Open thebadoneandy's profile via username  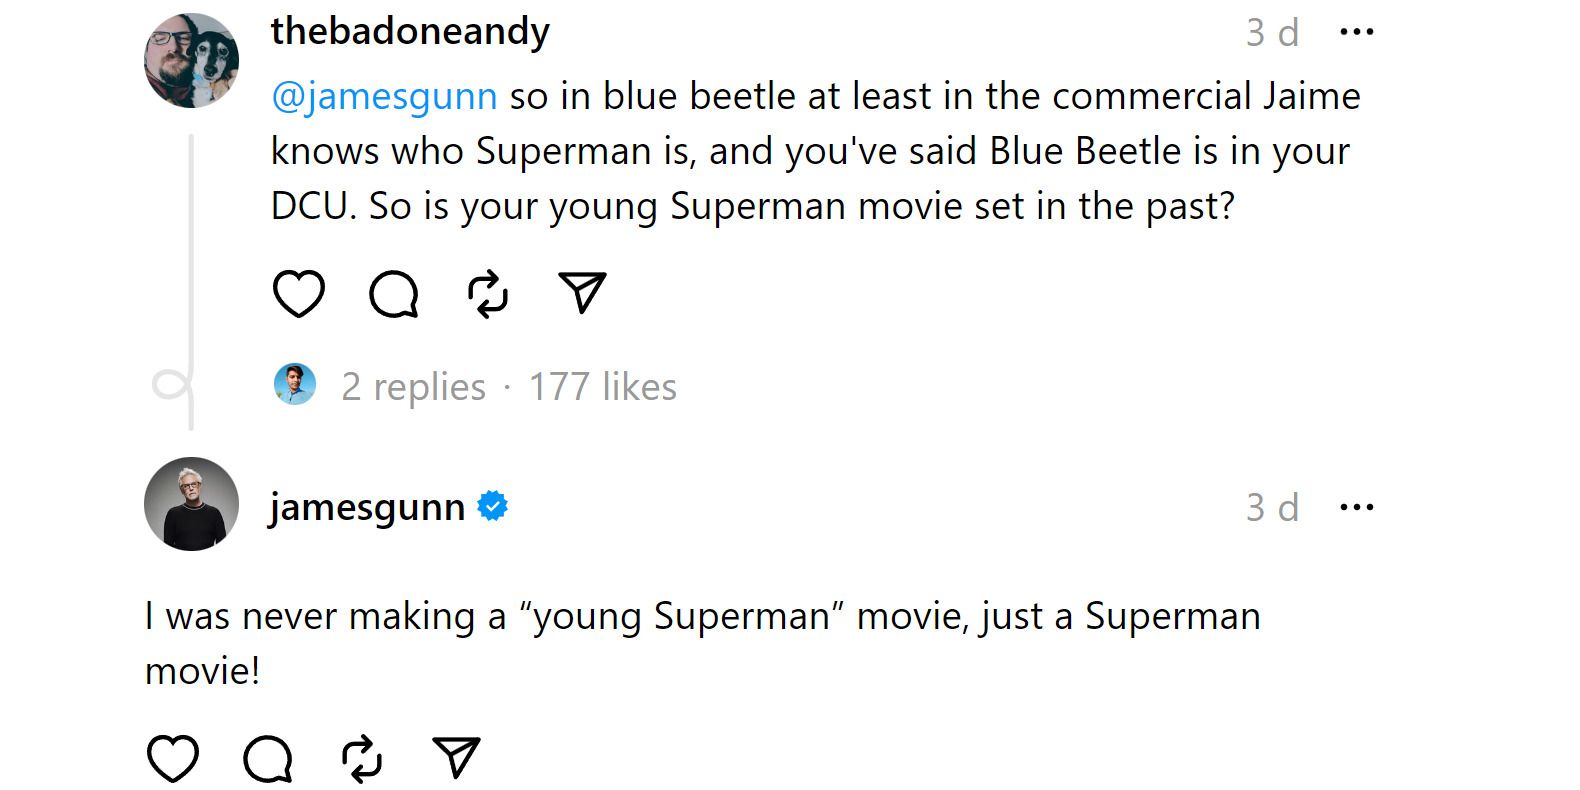pyautogui.click(x=410, y=30)
